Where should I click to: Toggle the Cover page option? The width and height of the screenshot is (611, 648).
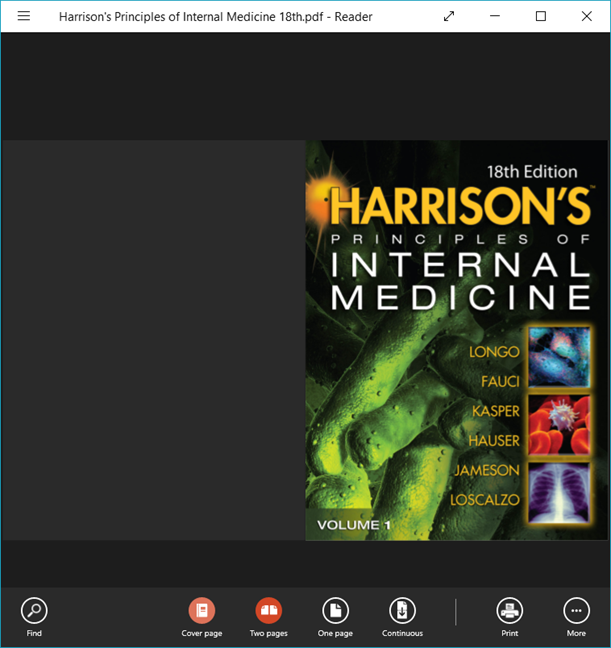pos(202,617)
